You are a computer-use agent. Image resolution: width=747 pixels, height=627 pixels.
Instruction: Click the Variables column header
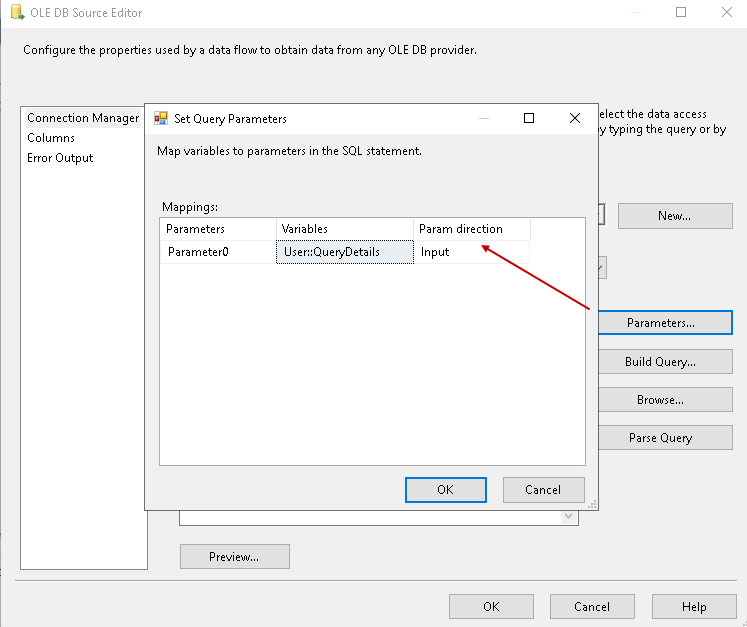345,229
